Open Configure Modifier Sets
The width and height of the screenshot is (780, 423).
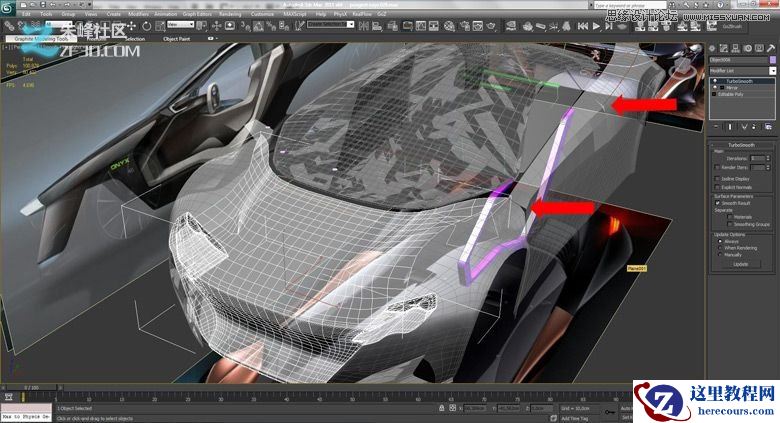[x=769, y=127]
